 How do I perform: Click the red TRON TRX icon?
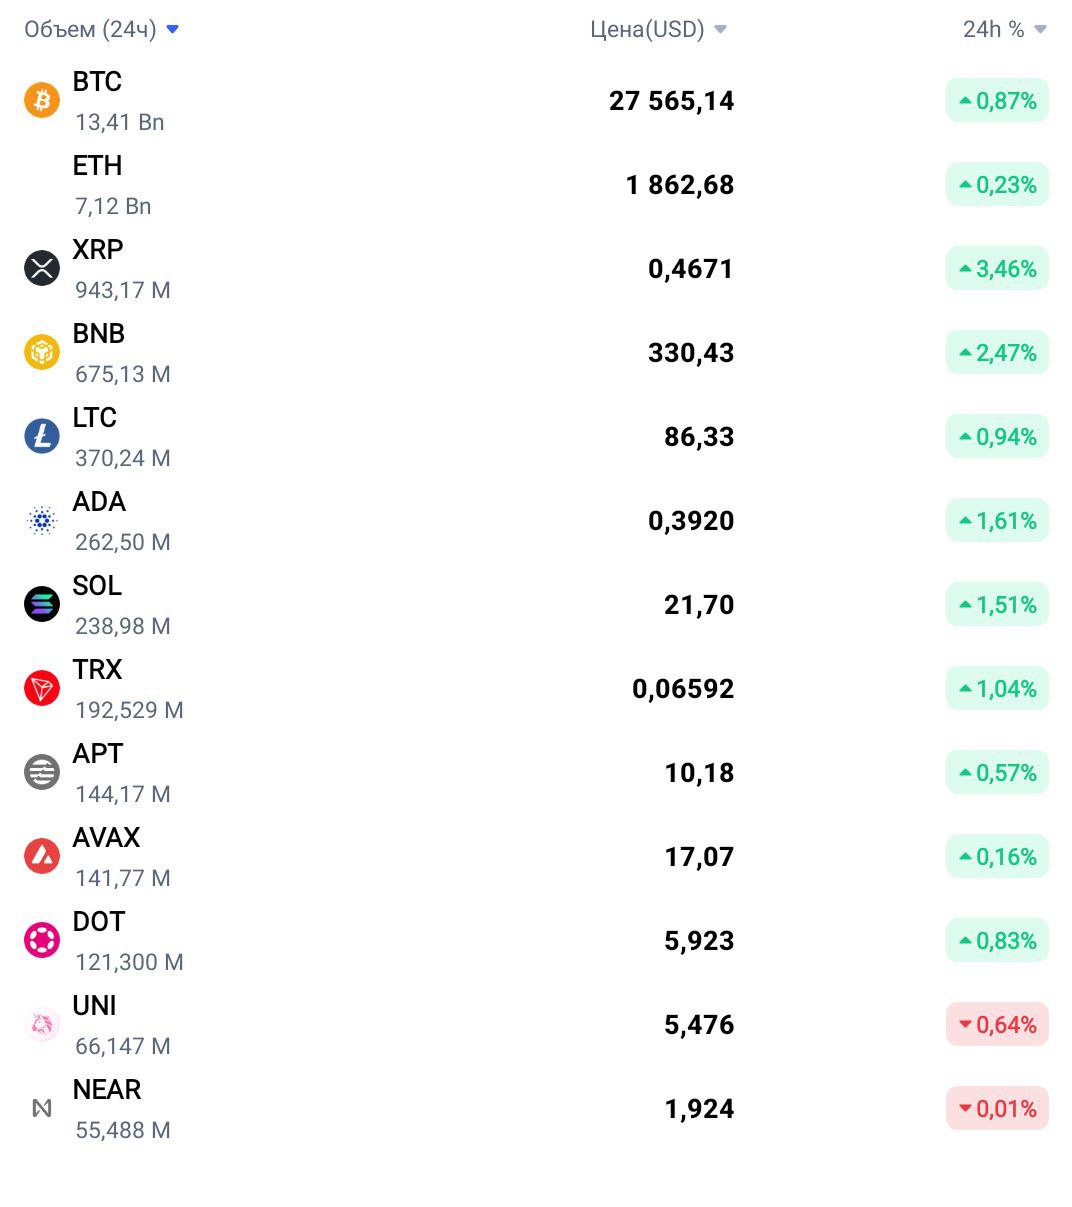click(x=42, y=688)
